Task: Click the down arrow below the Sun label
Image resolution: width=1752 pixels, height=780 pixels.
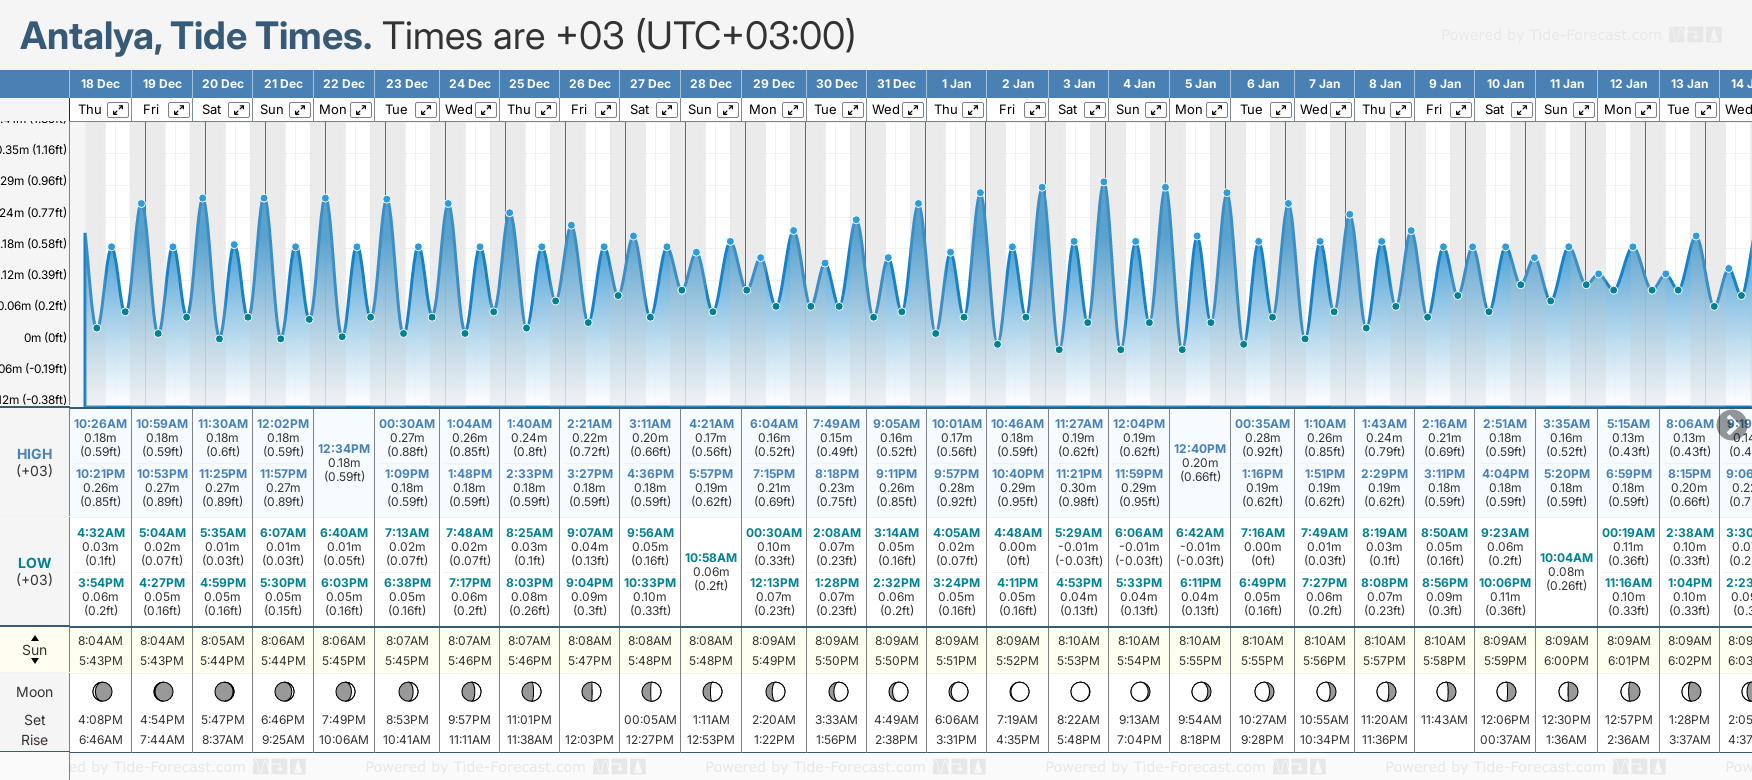Action: click(35, 662)
